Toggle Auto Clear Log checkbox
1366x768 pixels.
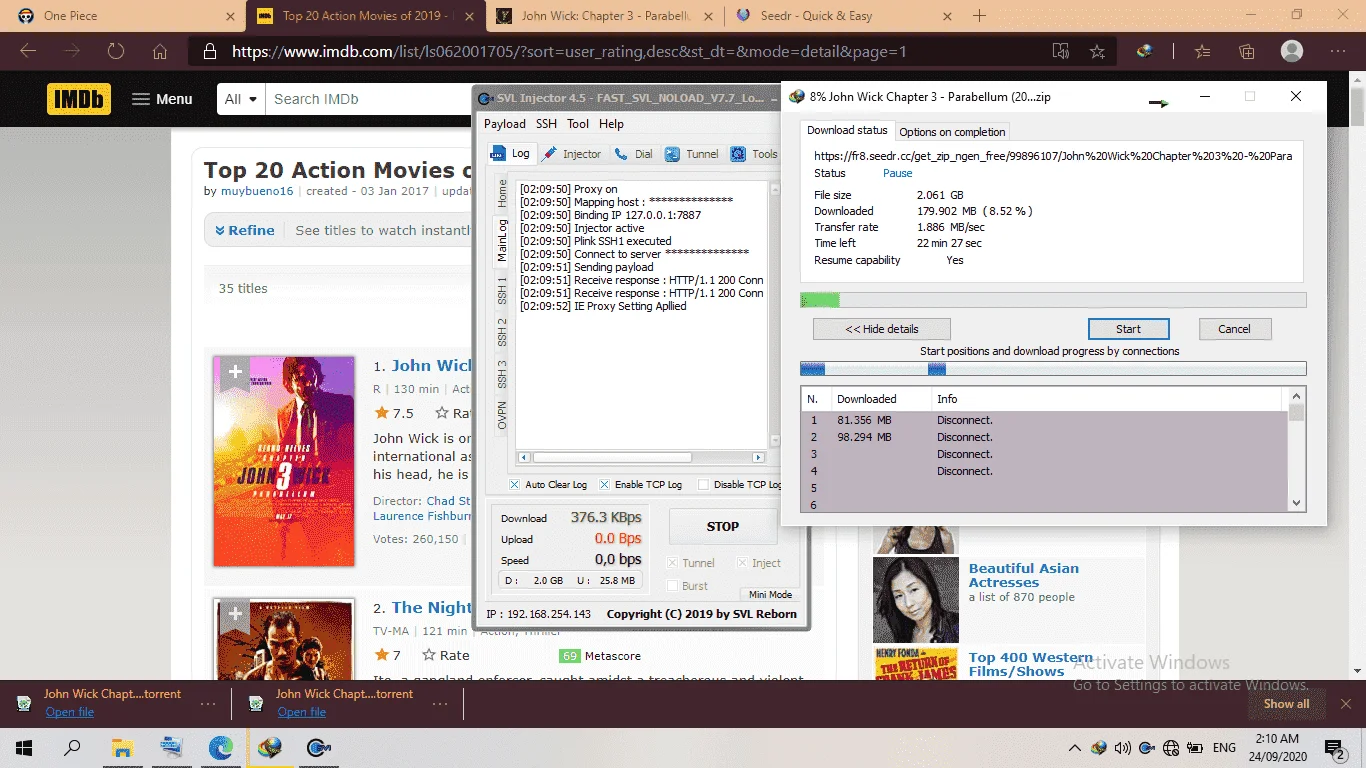click(x=514, y=484)
